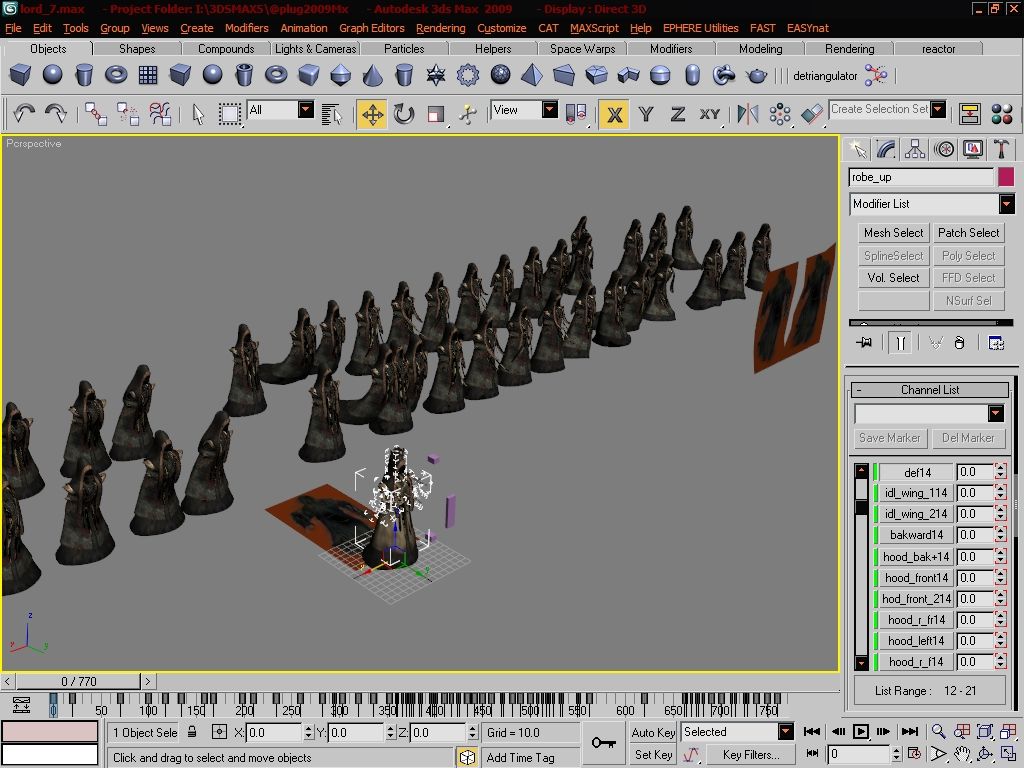Open the Graph Editors menu
This screenshot has height=768, width=1024.
point(372,28)
